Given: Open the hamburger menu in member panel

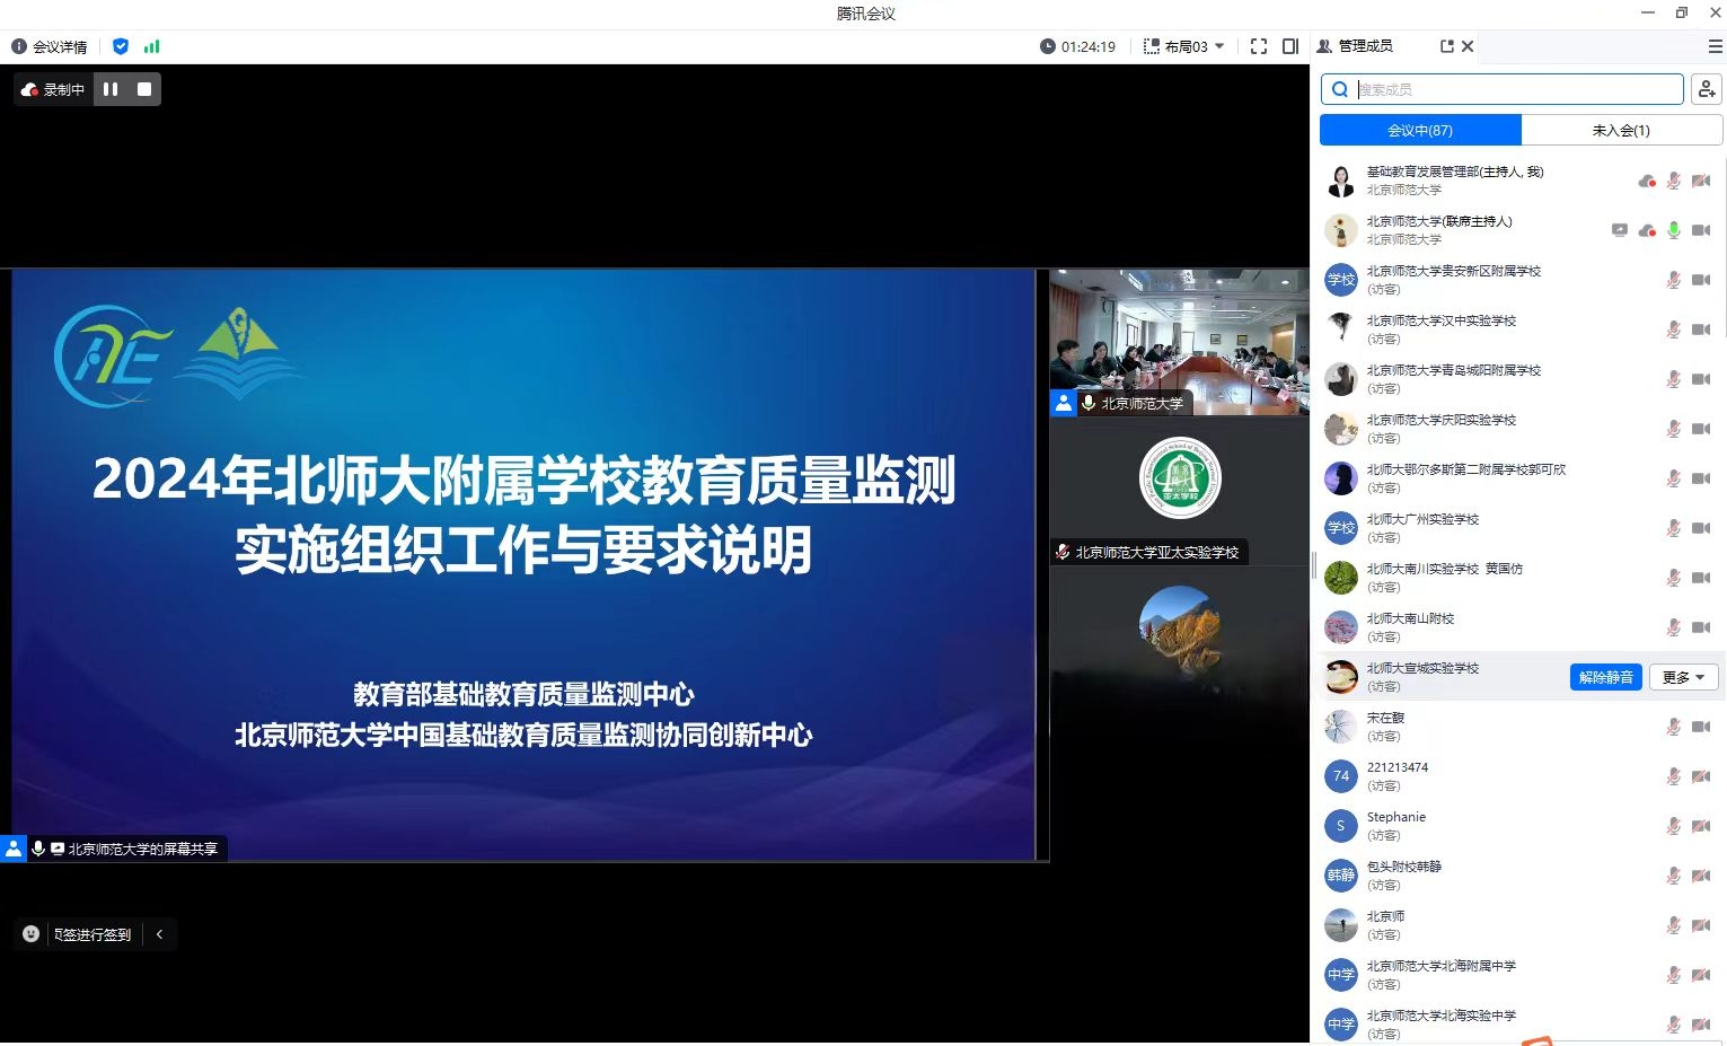Looking at the screenshot, I should coord(1714,46).
